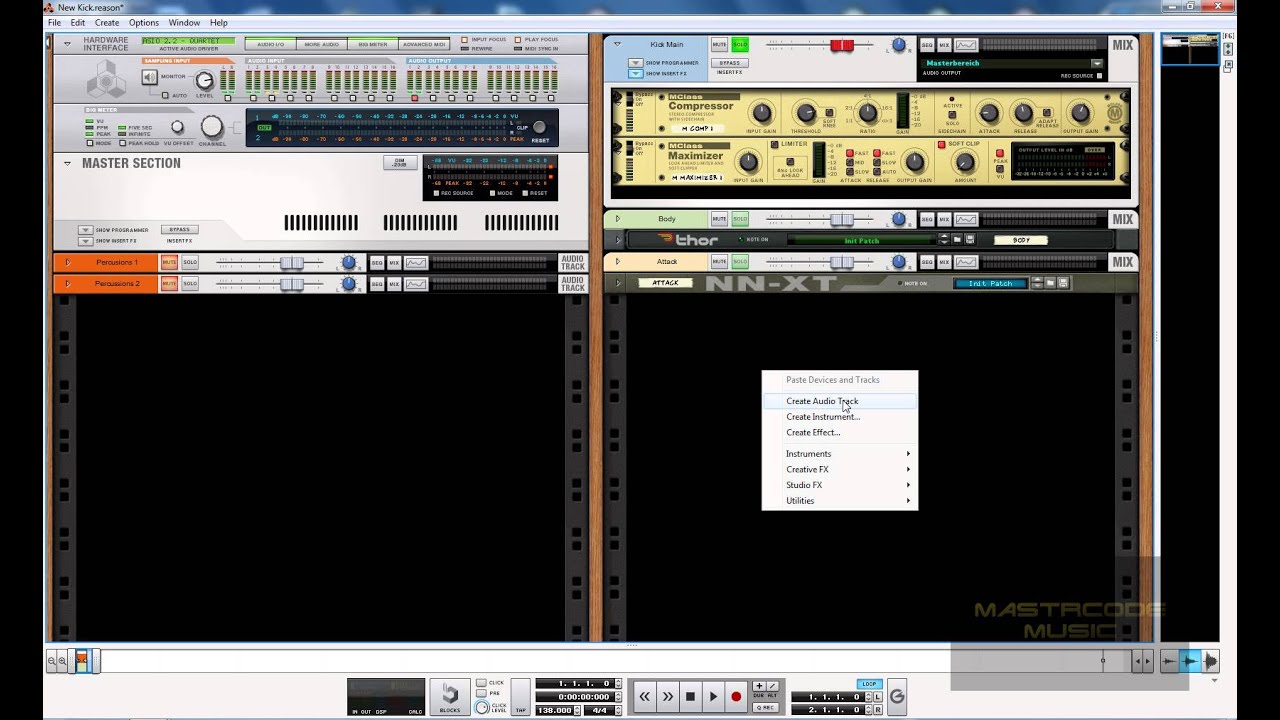1280x720 pixels.
Task: Click the Body channel level fader
Action: click(x=842, y=220)
